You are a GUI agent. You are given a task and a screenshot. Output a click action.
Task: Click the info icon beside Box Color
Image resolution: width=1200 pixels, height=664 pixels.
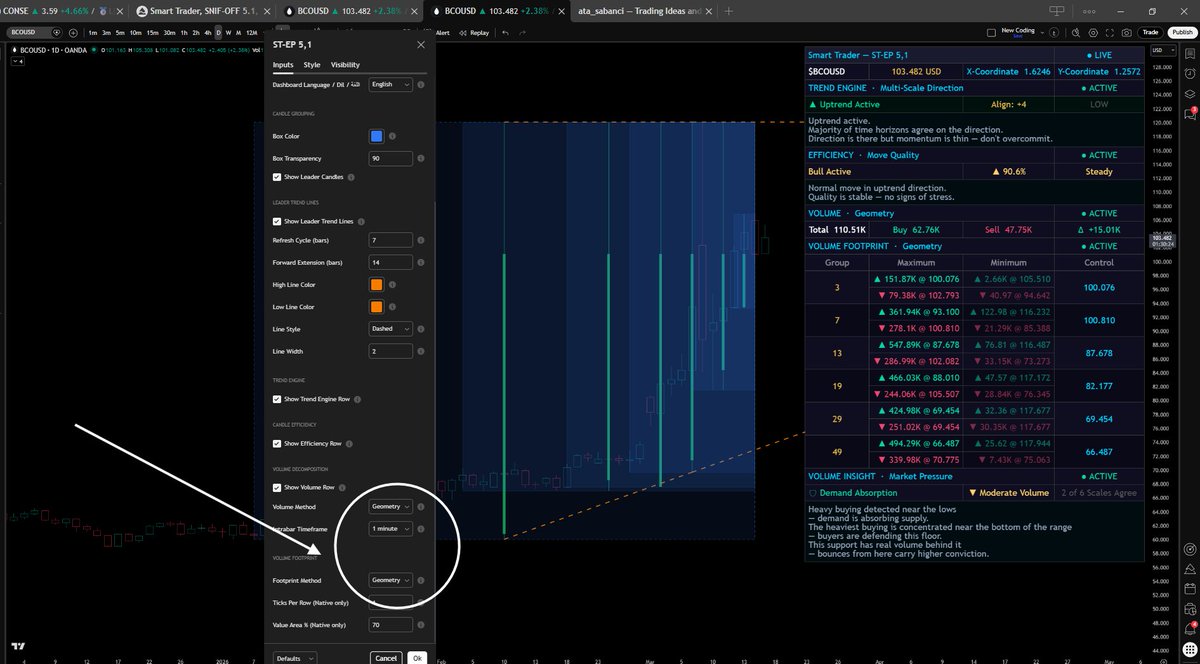[392, 136]
